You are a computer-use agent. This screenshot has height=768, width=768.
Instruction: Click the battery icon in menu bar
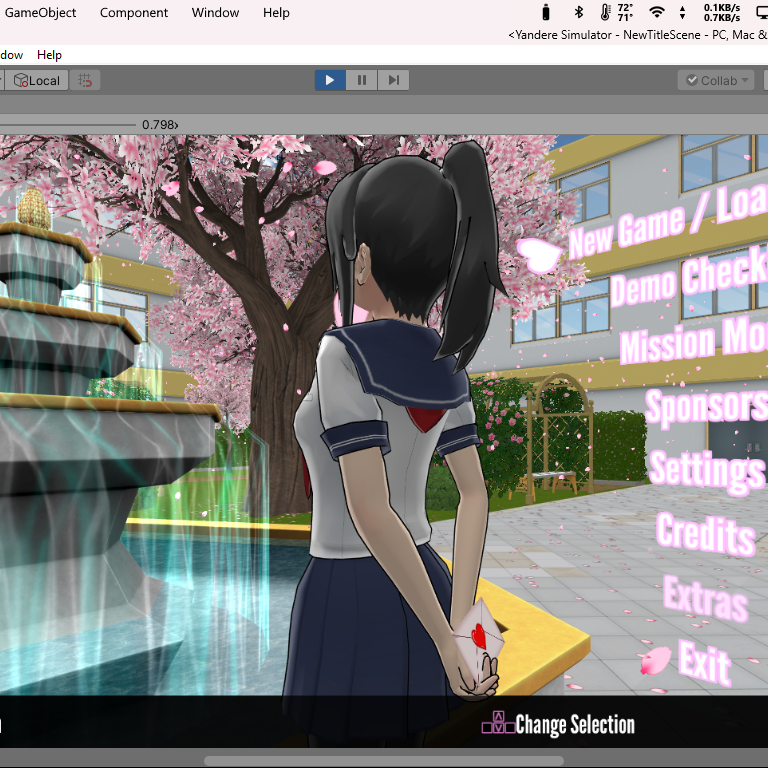click(x=545, y=12)
